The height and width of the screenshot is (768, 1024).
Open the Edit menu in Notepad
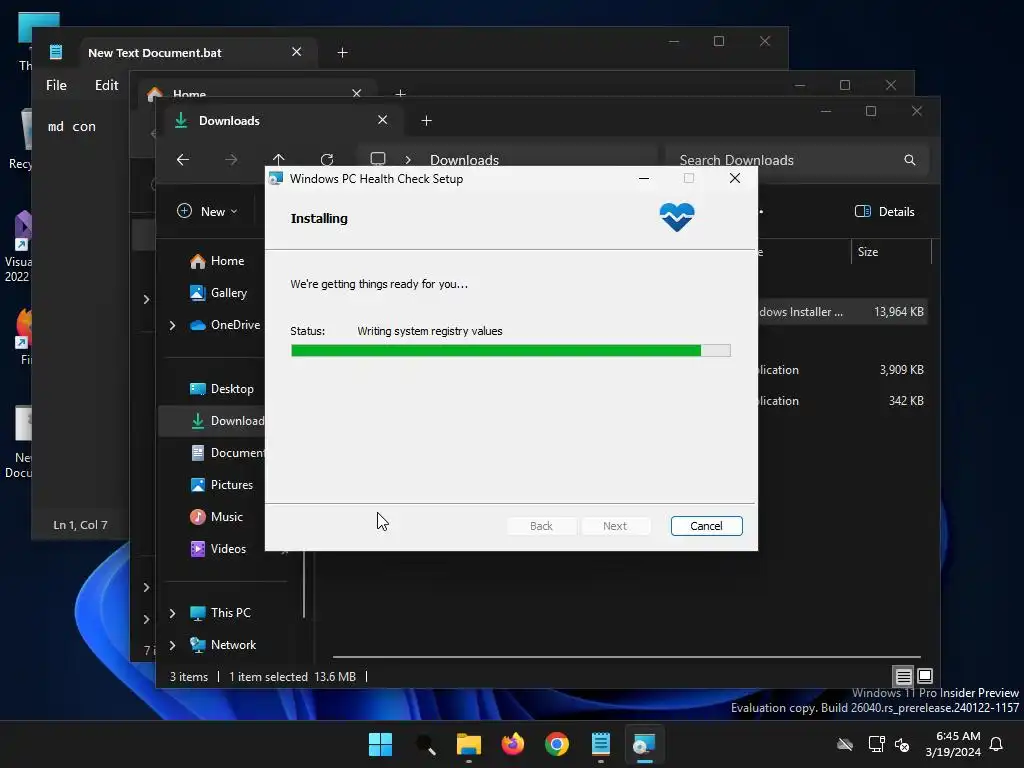pos(106,85)
